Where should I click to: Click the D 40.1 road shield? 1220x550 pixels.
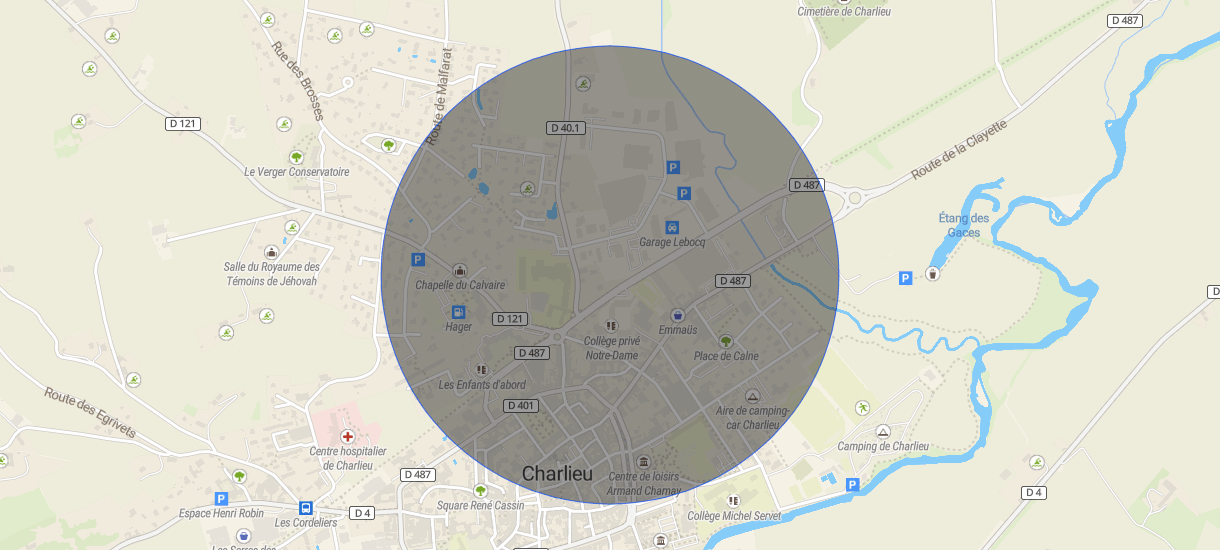pyautogui.click(x=566, y=128)
